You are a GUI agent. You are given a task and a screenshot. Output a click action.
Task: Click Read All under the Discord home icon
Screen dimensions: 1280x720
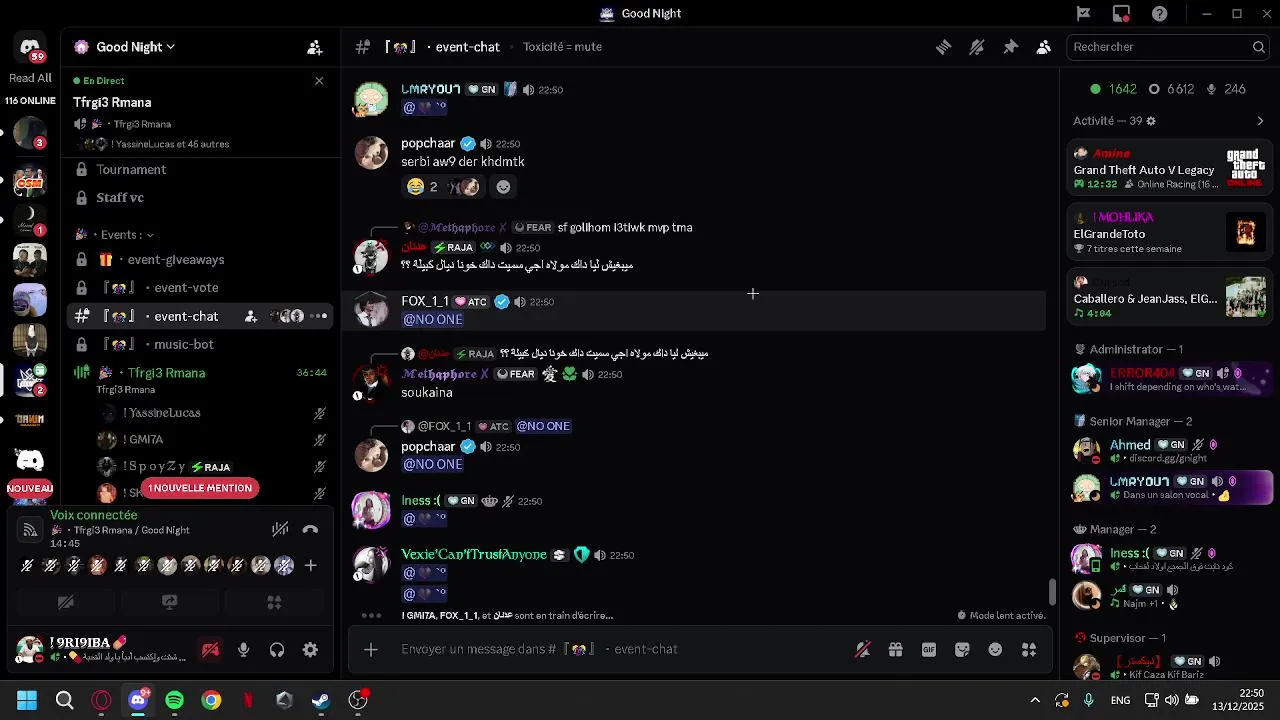30,78
